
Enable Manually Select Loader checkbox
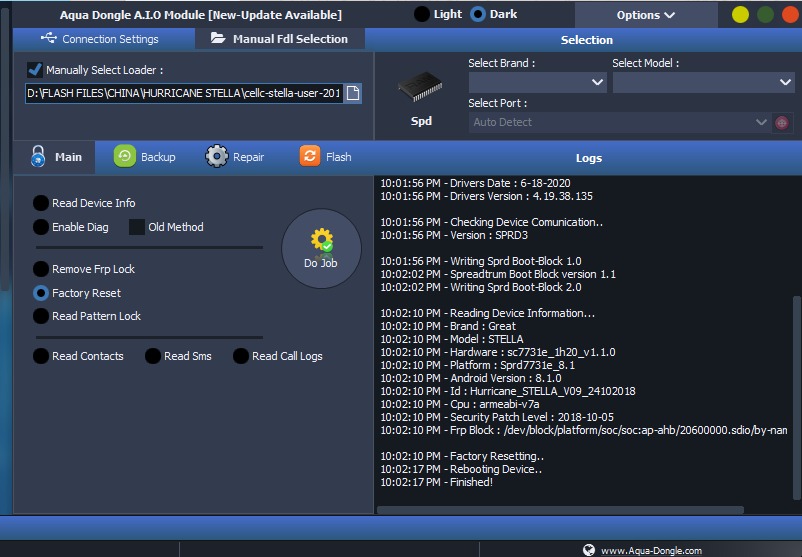pyautogui.click(x=35, y=70)
